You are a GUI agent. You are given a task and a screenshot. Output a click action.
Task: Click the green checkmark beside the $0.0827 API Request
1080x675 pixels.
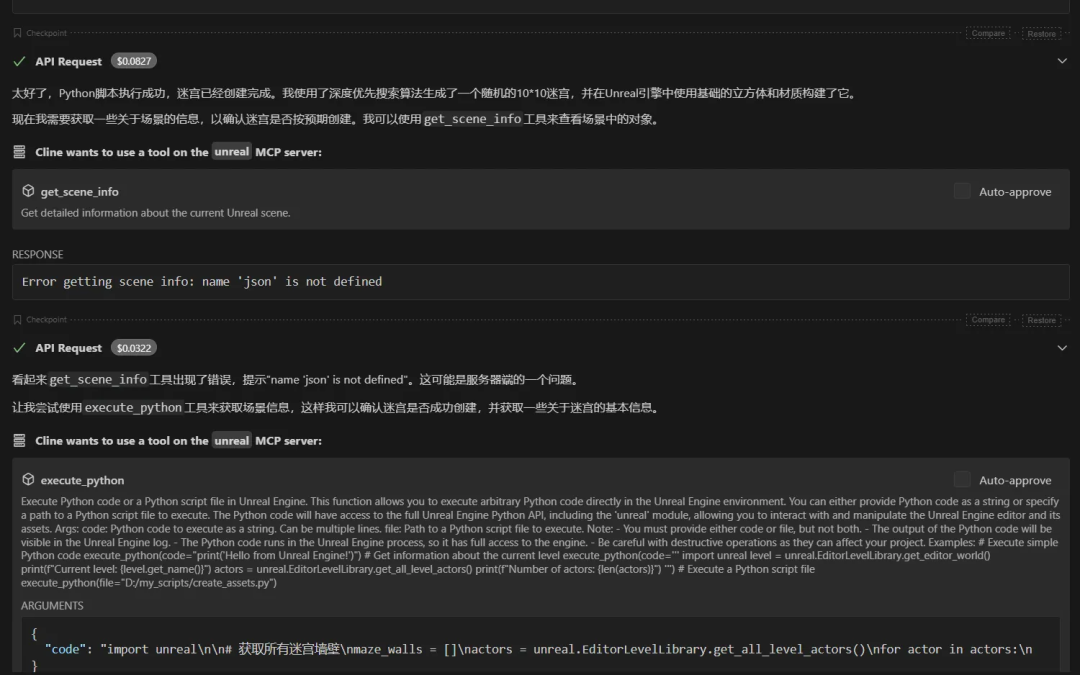(19, 61)
